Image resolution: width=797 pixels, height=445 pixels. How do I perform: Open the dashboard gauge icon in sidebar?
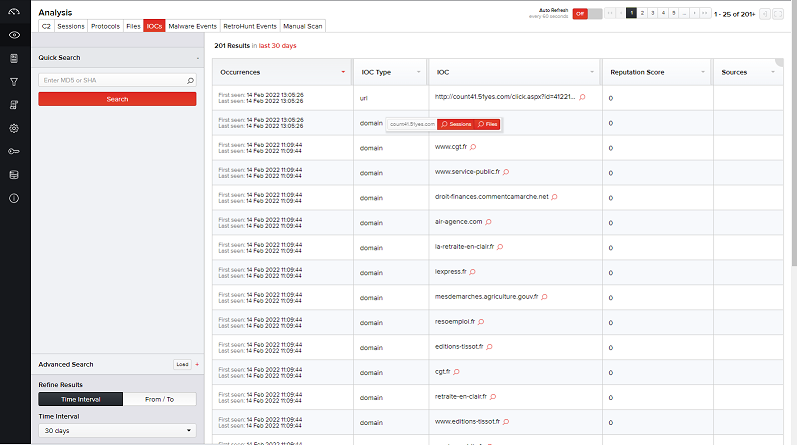(x=14, y=12)
